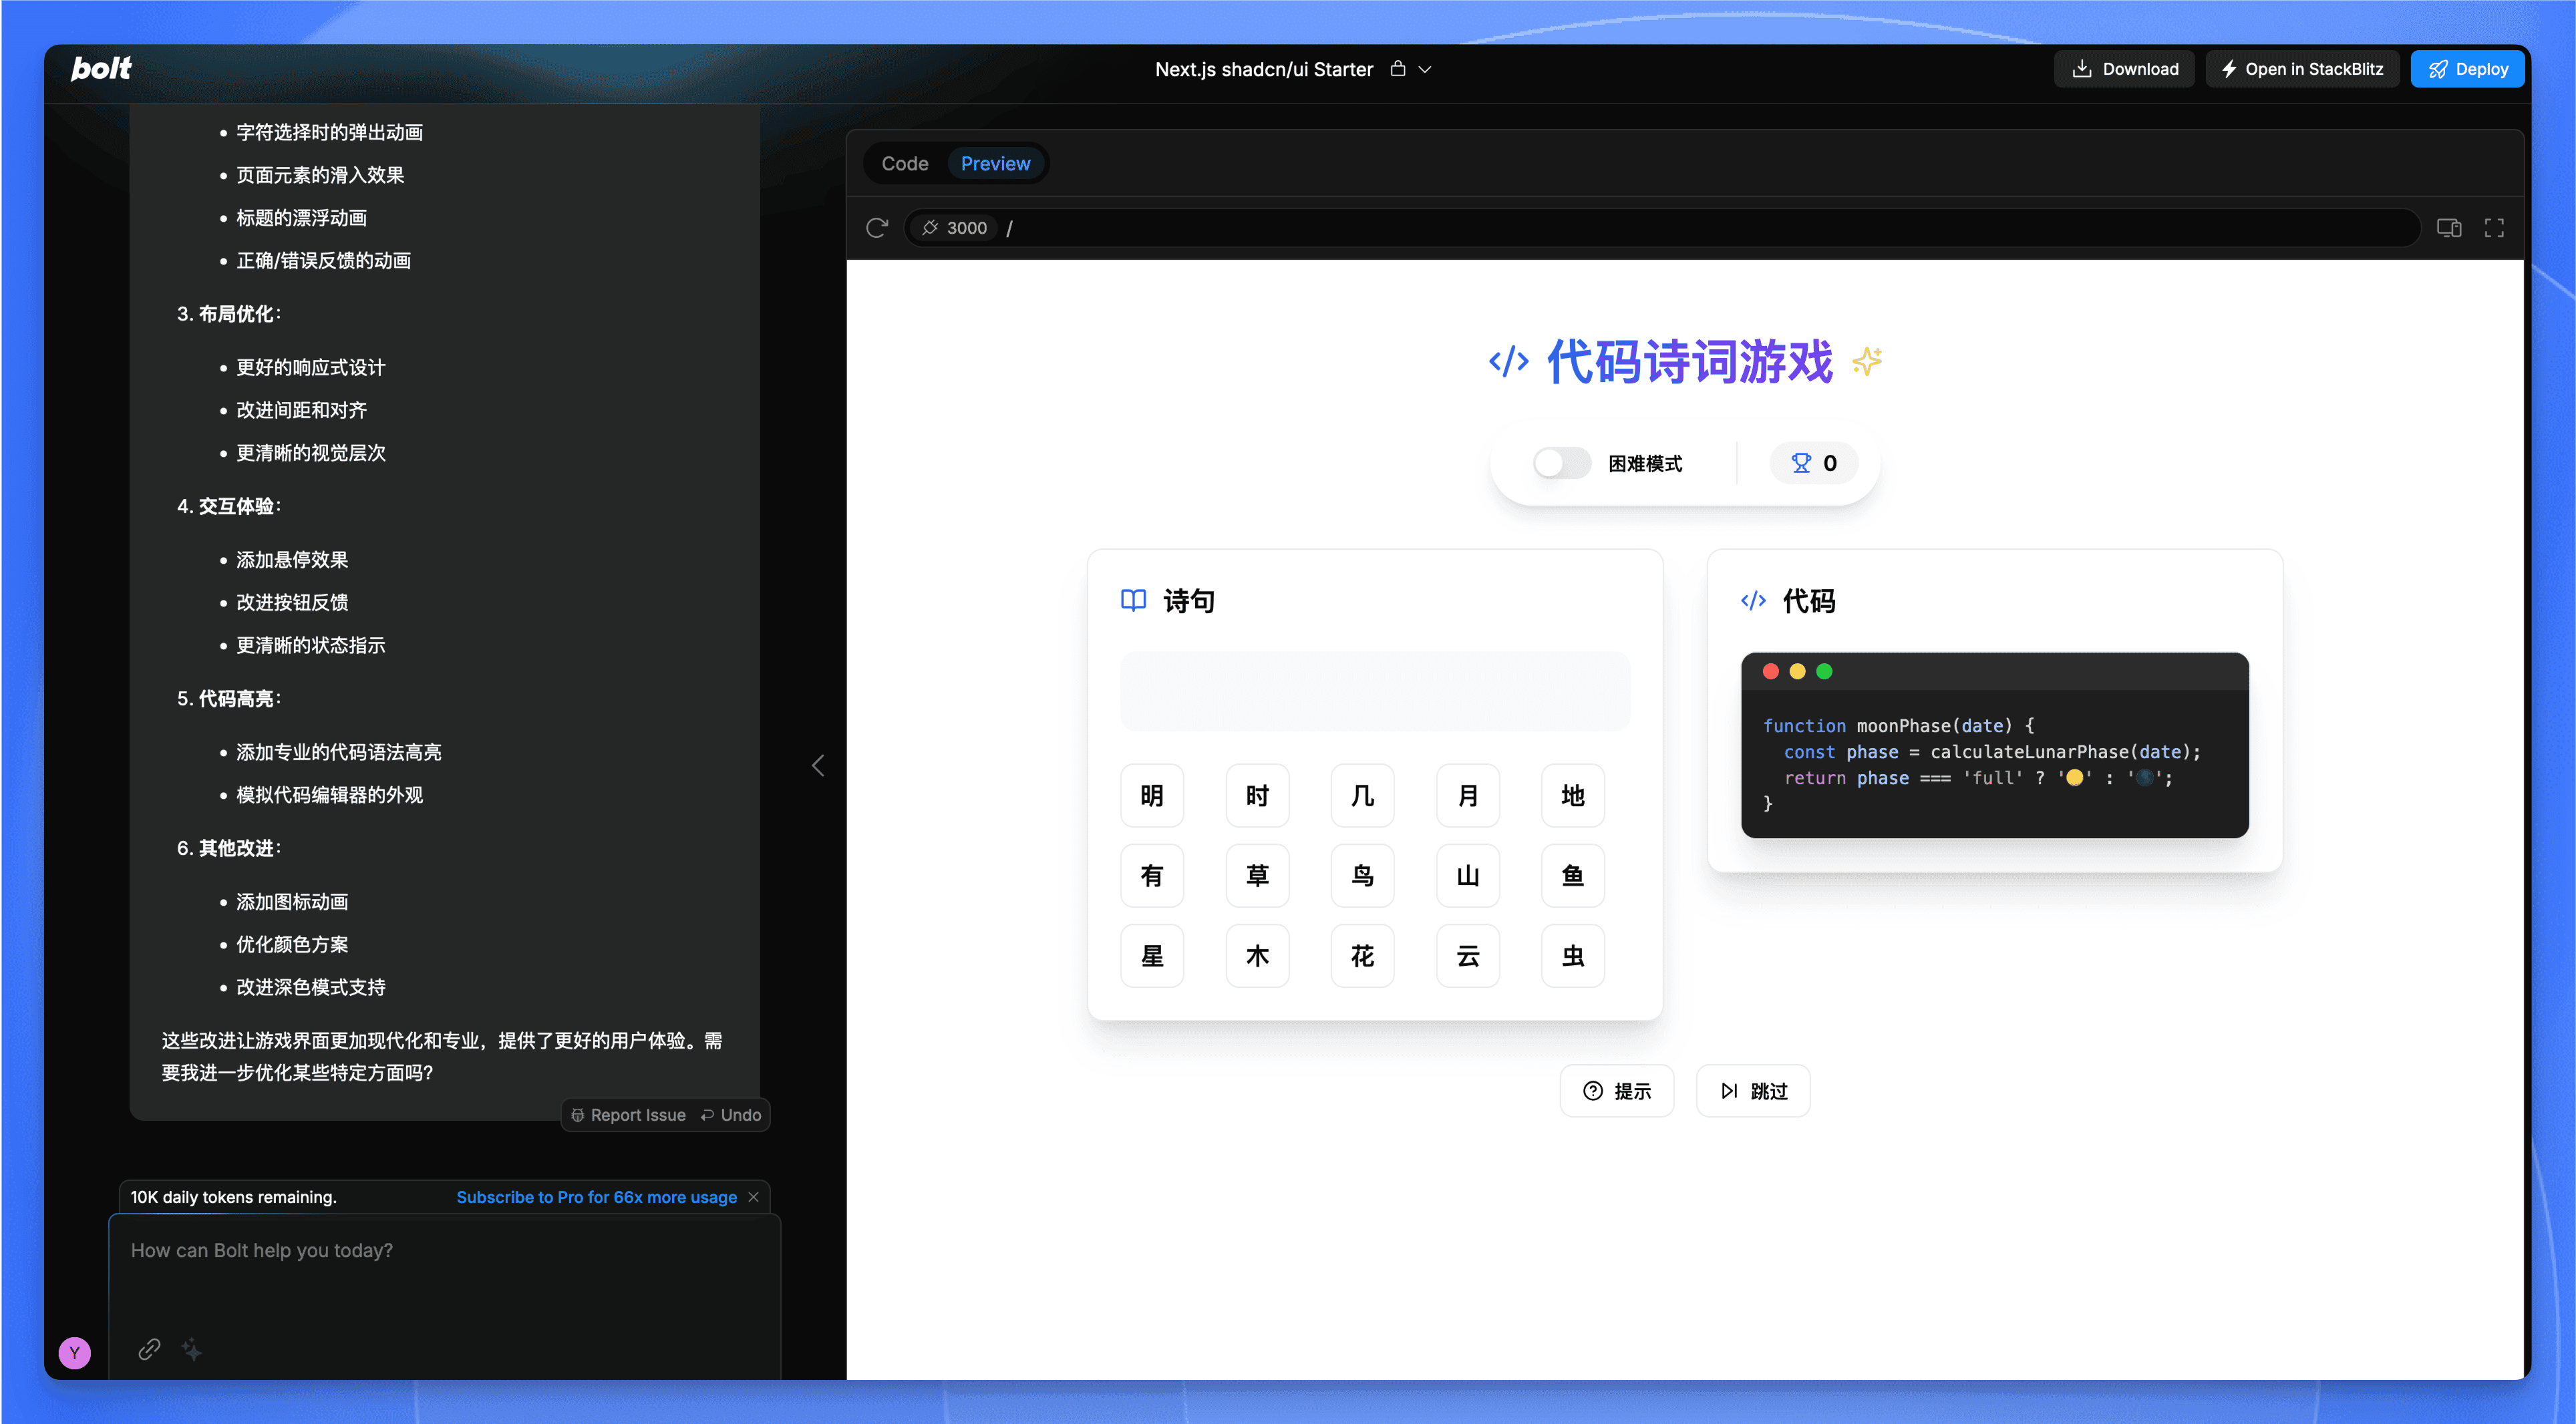The width and height of the screenshot is (2576, 1424).
Task: Click the bolt logo
Action: pos(101,68)
